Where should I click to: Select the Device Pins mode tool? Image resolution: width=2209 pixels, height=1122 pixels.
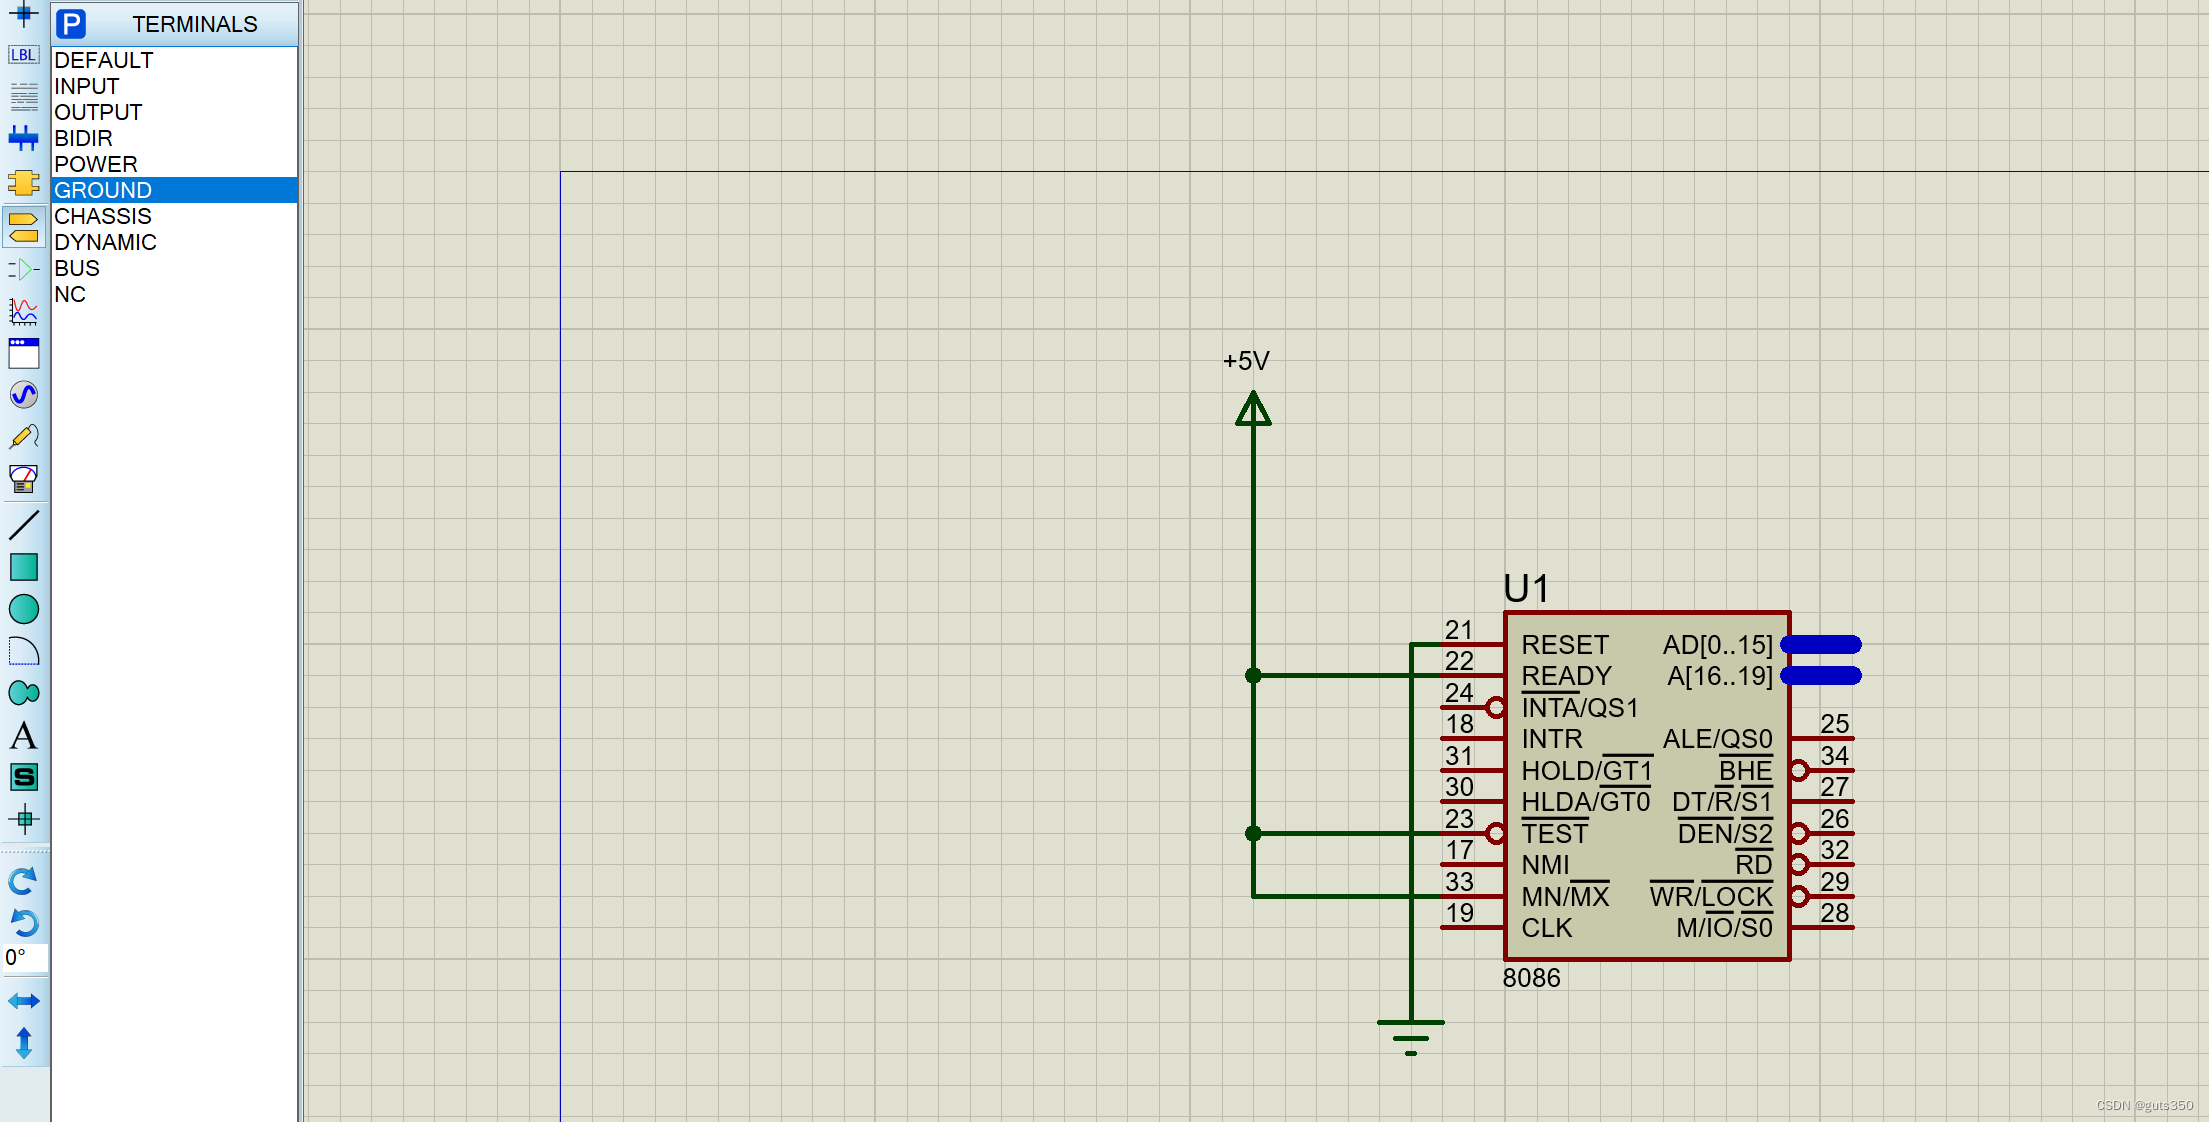tap(23, 269)
